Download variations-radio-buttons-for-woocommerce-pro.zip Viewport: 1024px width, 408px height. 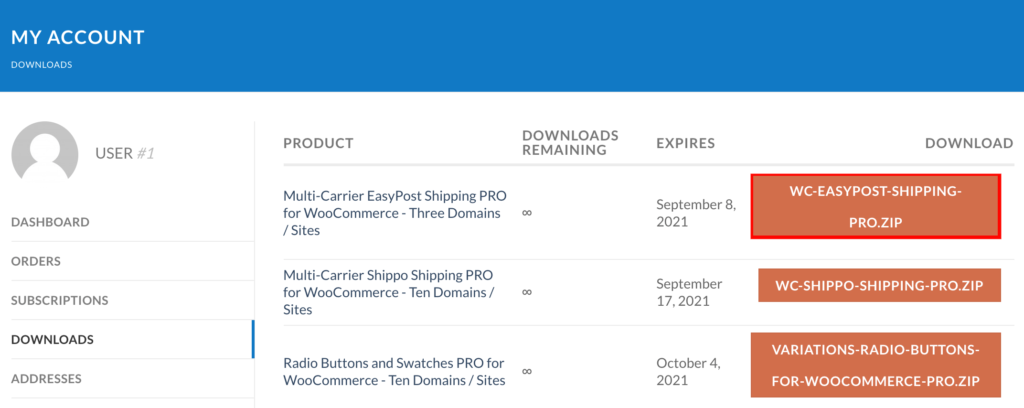pyautogui.click(x=876, y=365)
